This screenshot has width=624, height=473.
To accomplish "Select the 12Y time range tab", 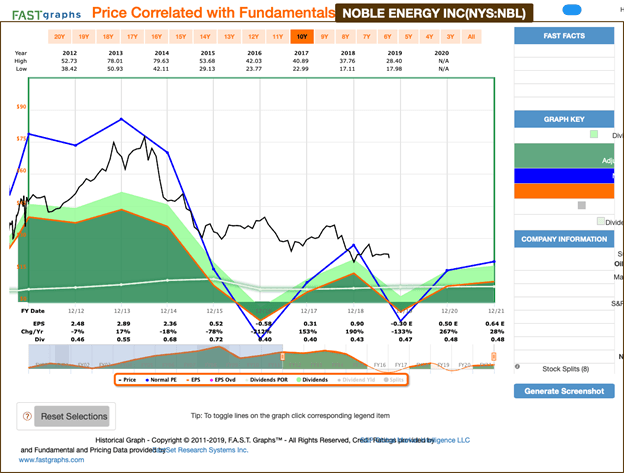I will (x=254, y=37).
